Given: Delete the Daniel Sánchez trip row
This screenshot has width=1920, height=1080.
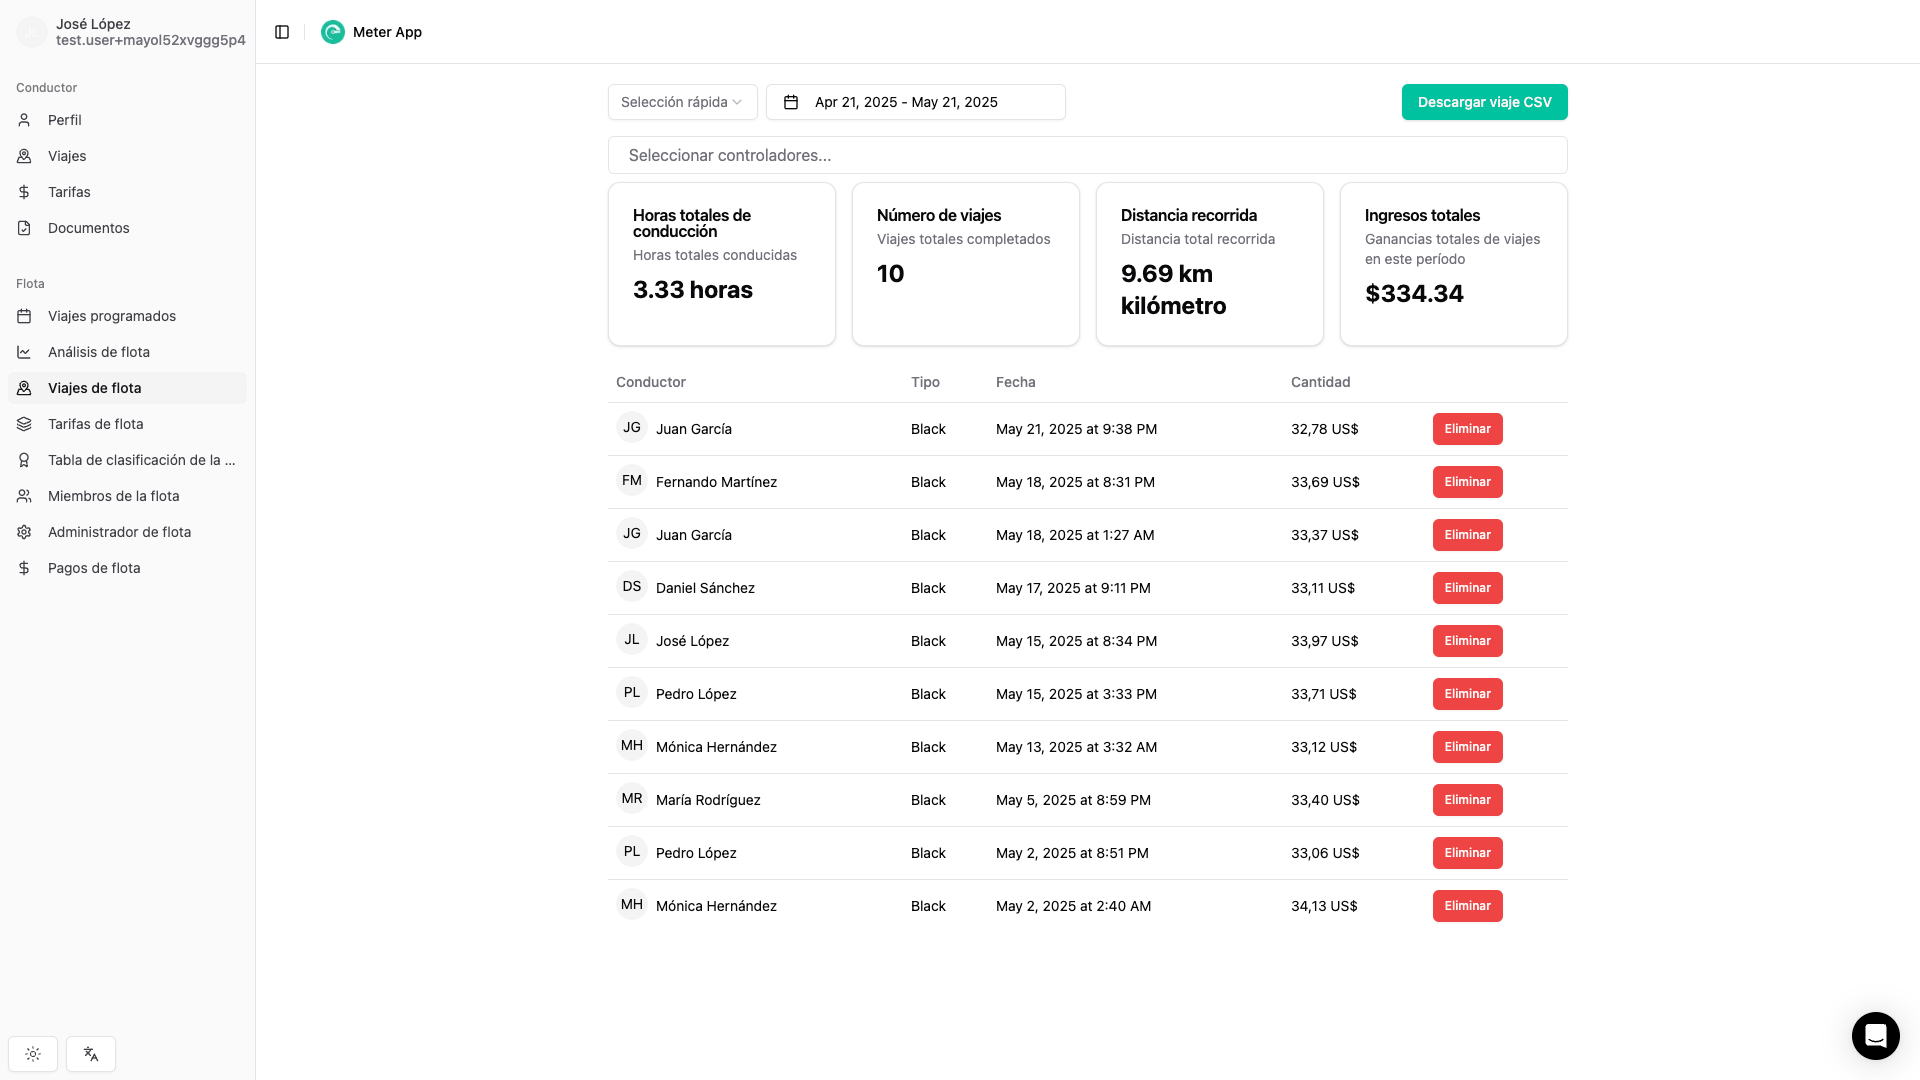Looking at the screenshot, I should point(1467,588).
